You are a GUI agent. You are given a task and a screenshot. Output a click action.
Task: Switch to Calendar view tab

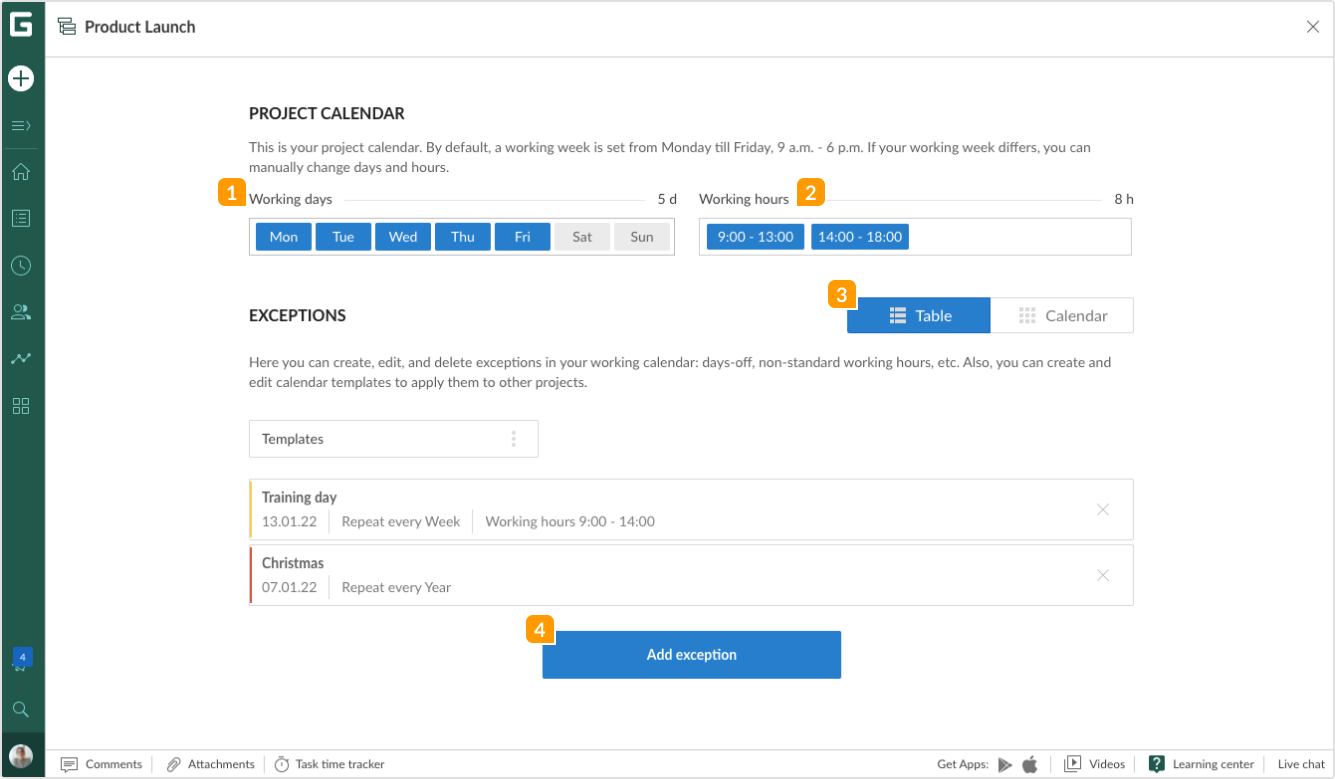click(x=1062, y=315)
